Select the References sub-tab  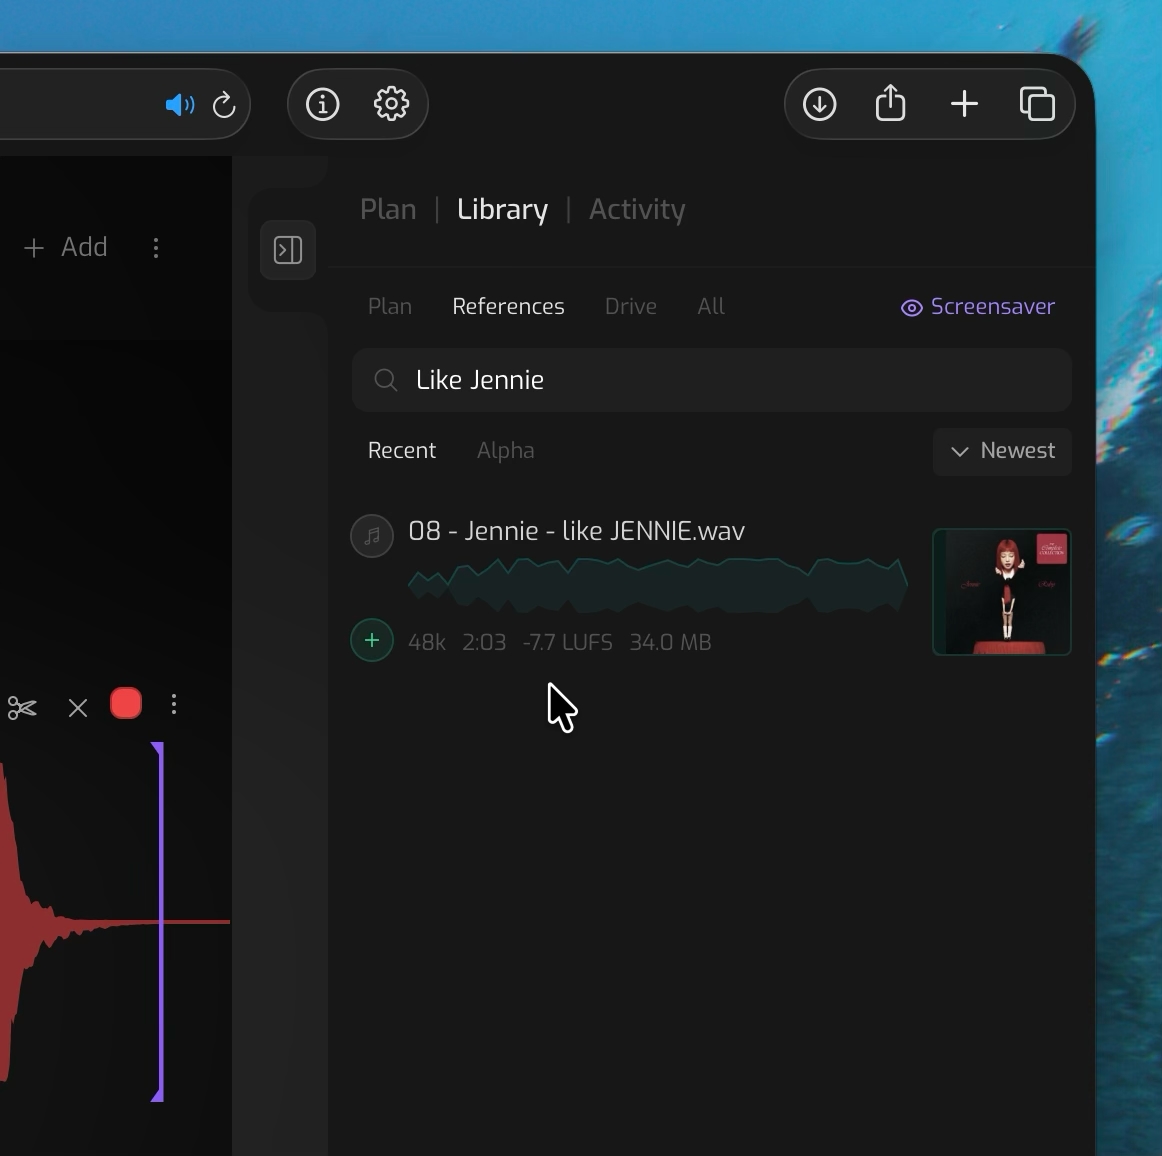pos(508,307)
